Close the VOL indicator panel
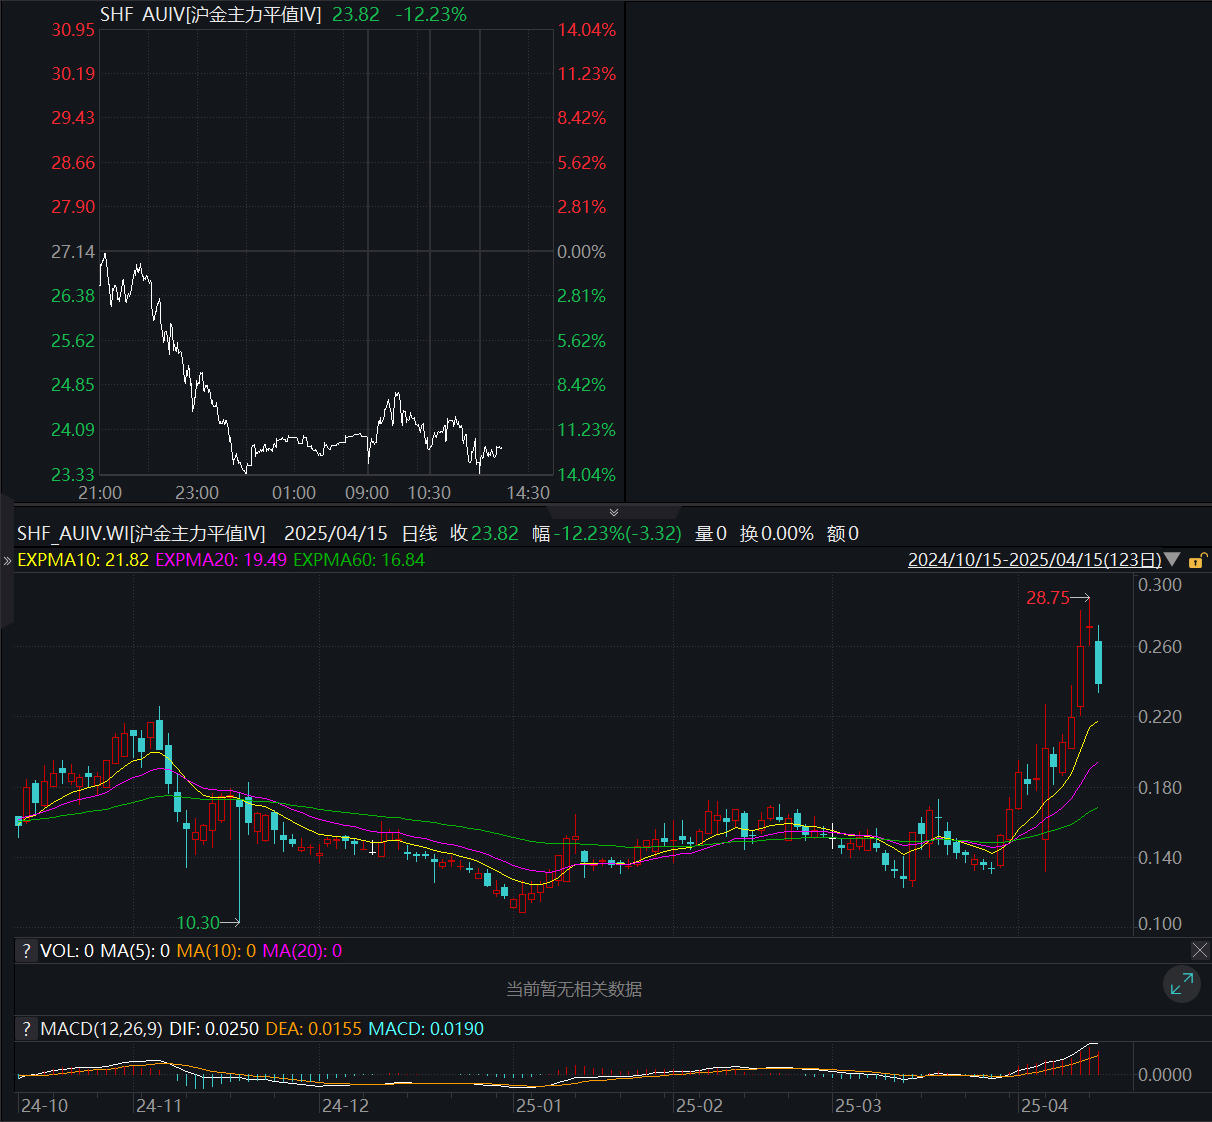Image resolution: width=1212 pixels, height=1122 pixels. [1200, 950]
